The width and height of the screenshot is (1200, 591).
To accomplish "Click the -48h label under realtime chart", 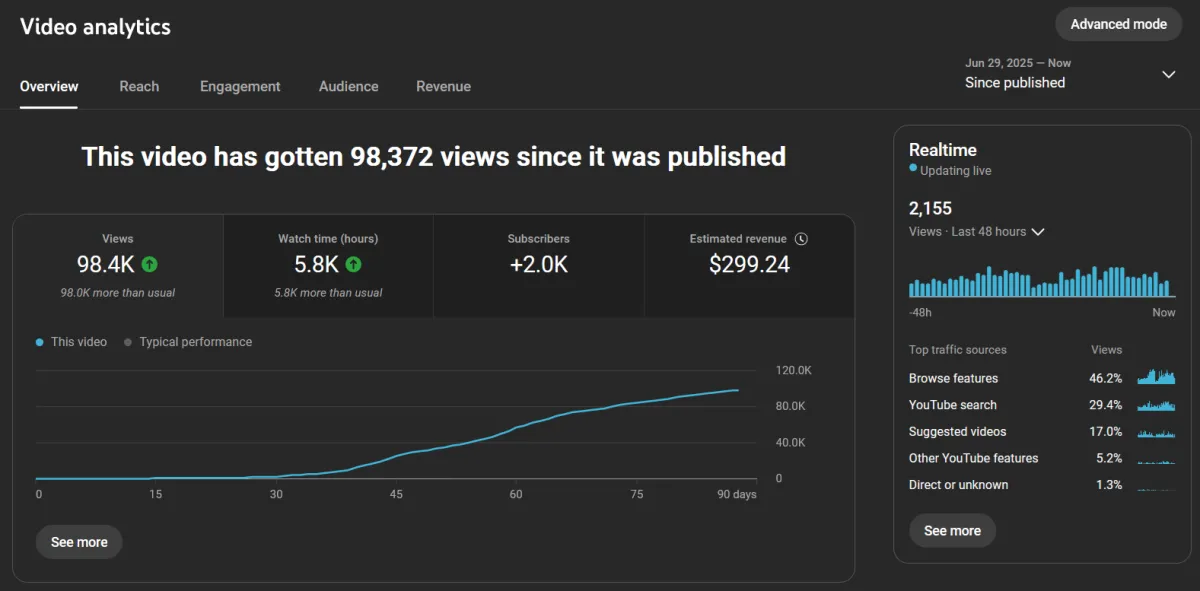I will point(920,313).
